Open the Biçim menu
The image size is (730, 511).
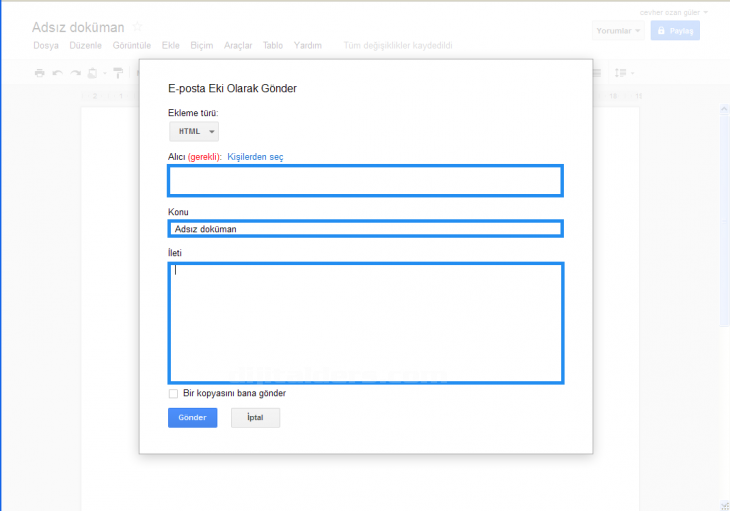click(x=202, y=46)
